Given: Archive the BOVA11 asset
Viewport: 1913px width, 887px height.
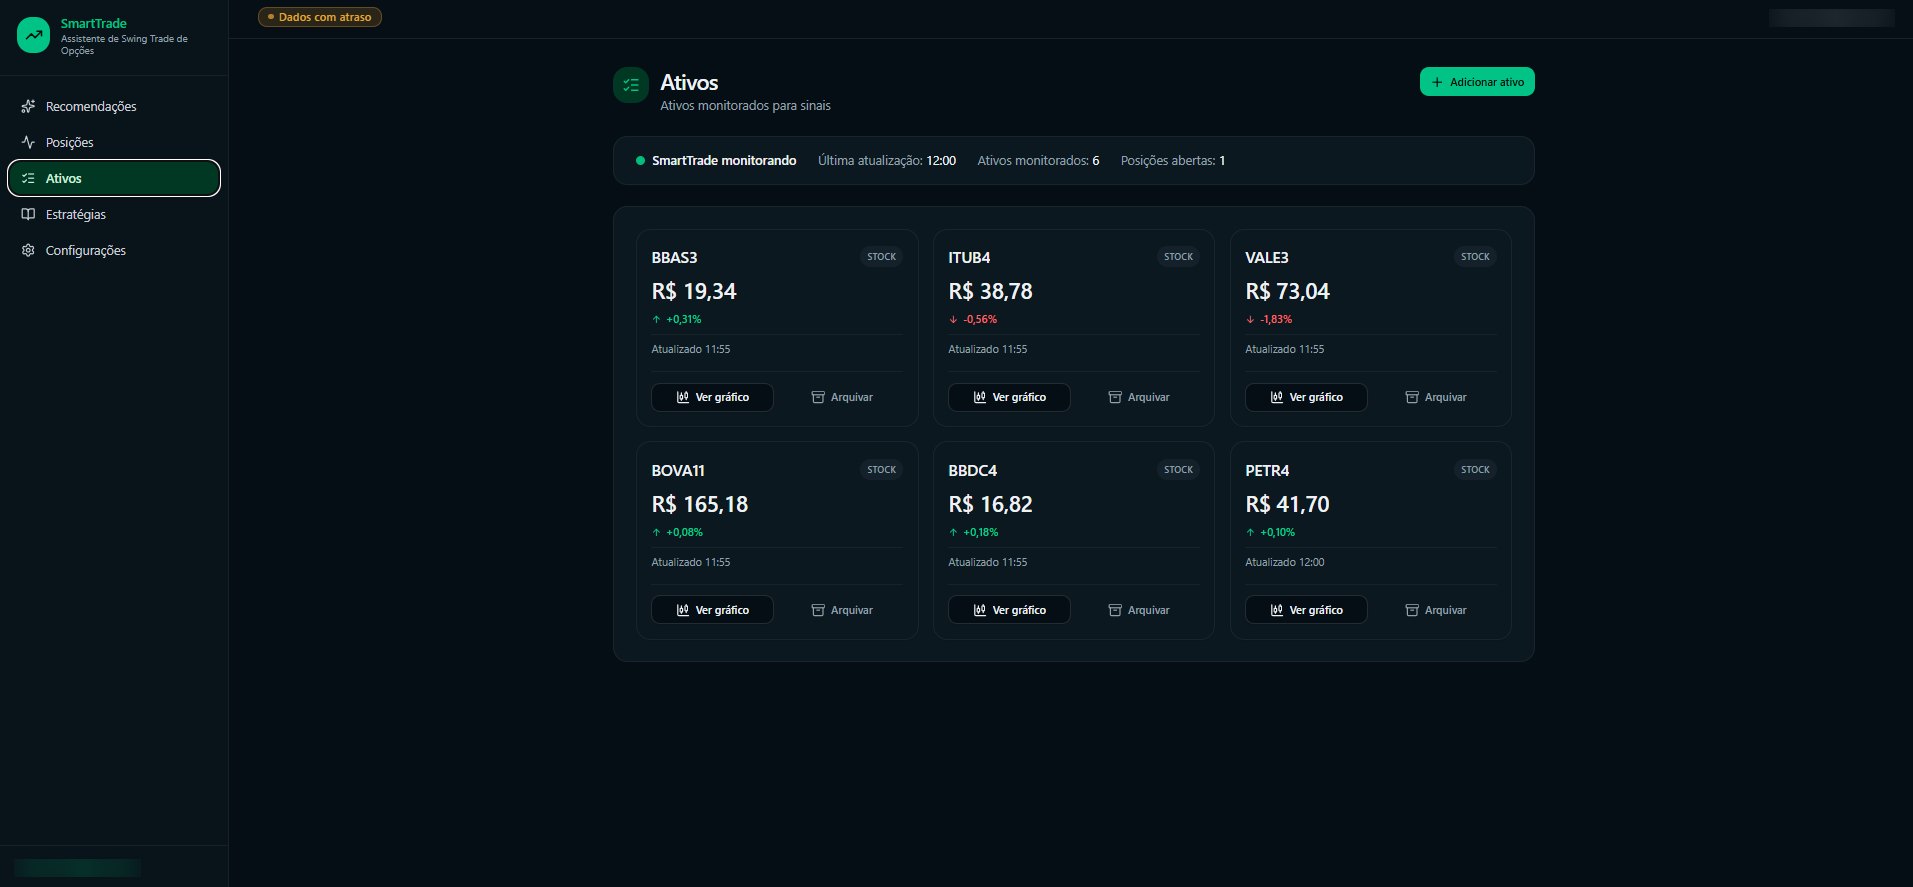Looking at the screenshot, I should coord(842,610).
